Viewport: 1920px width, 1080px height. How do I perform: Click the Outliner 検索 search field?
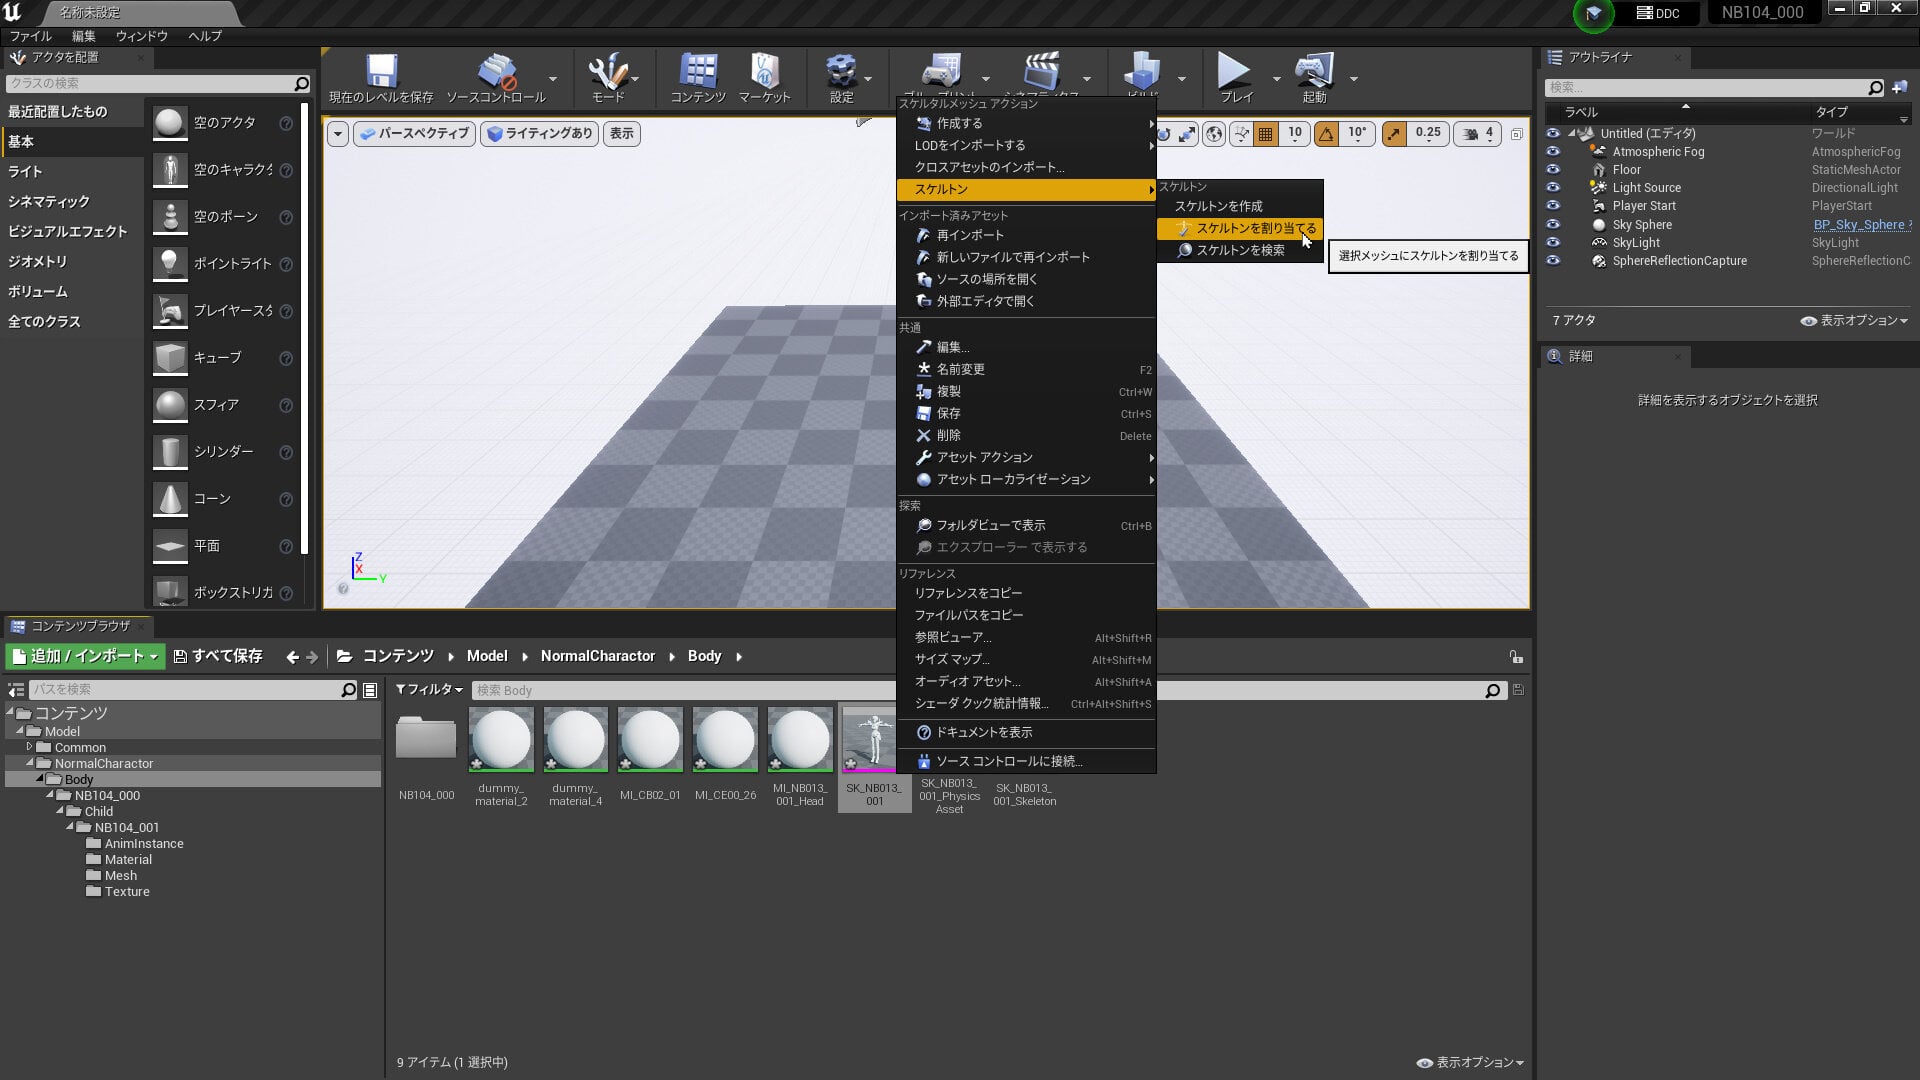tap(1714, 88)
